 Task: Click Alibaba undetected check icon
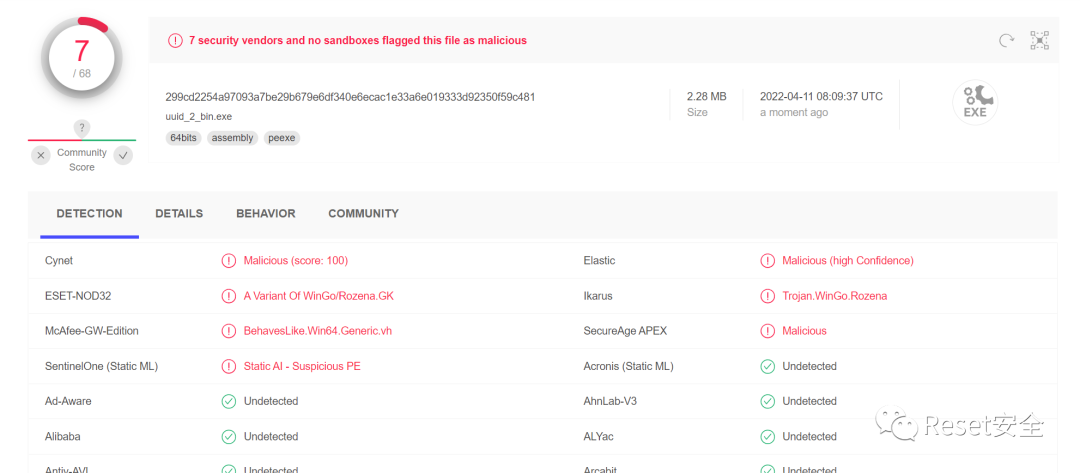pos(228,437)
